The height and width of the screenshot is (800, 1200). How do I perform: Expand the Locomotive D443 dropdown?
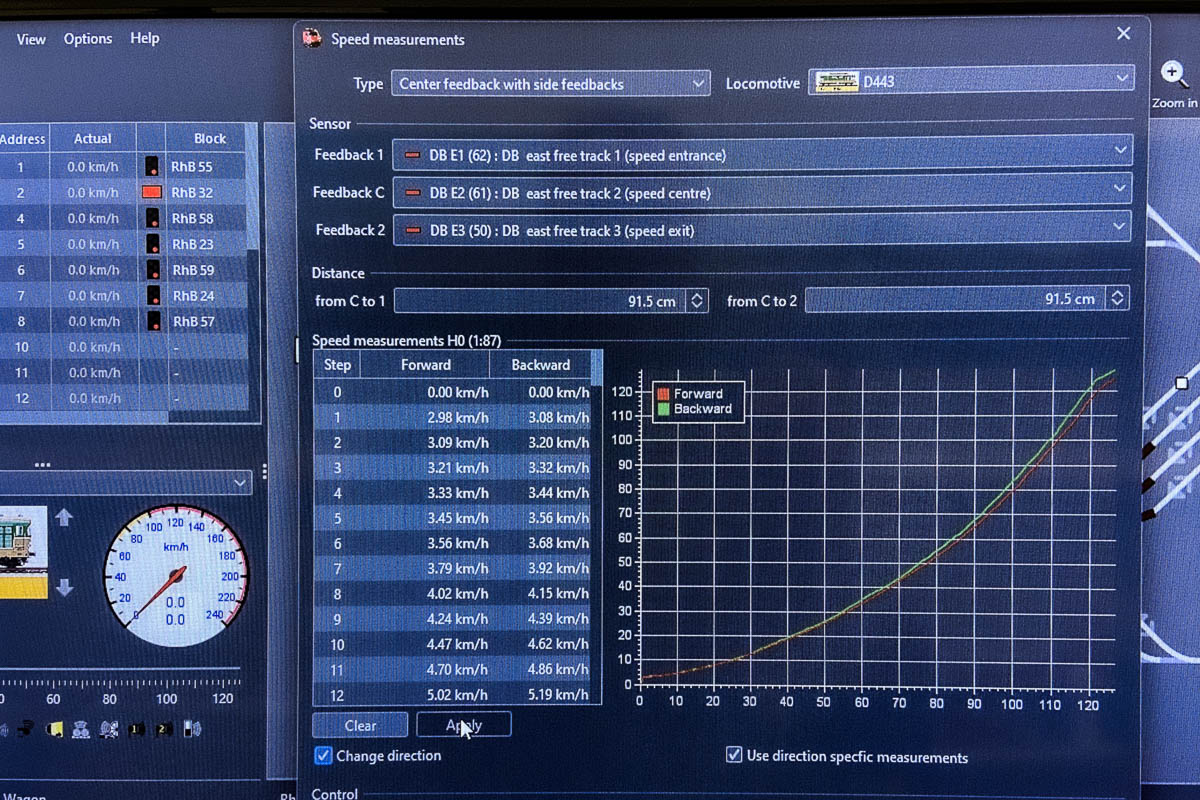[971, 81]
